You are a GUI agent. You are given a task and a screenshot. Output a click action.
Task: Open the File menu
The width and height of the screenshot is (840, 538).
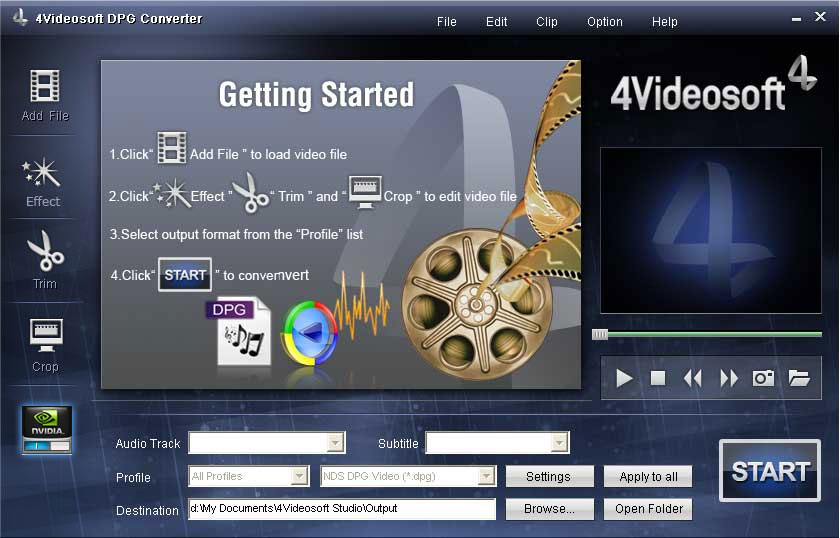coord(446,22)
